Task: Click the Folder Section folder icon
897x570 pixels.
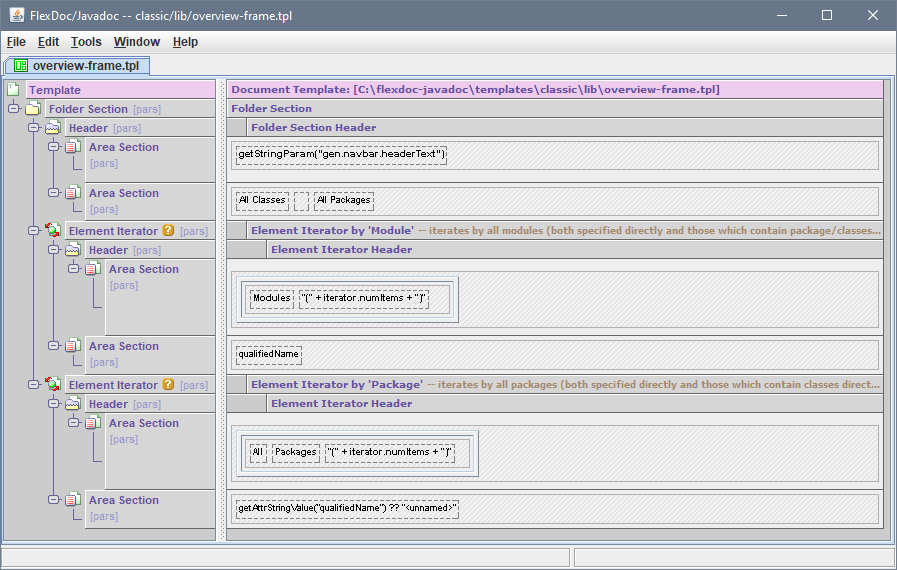Action: click(x=33, y=109)
